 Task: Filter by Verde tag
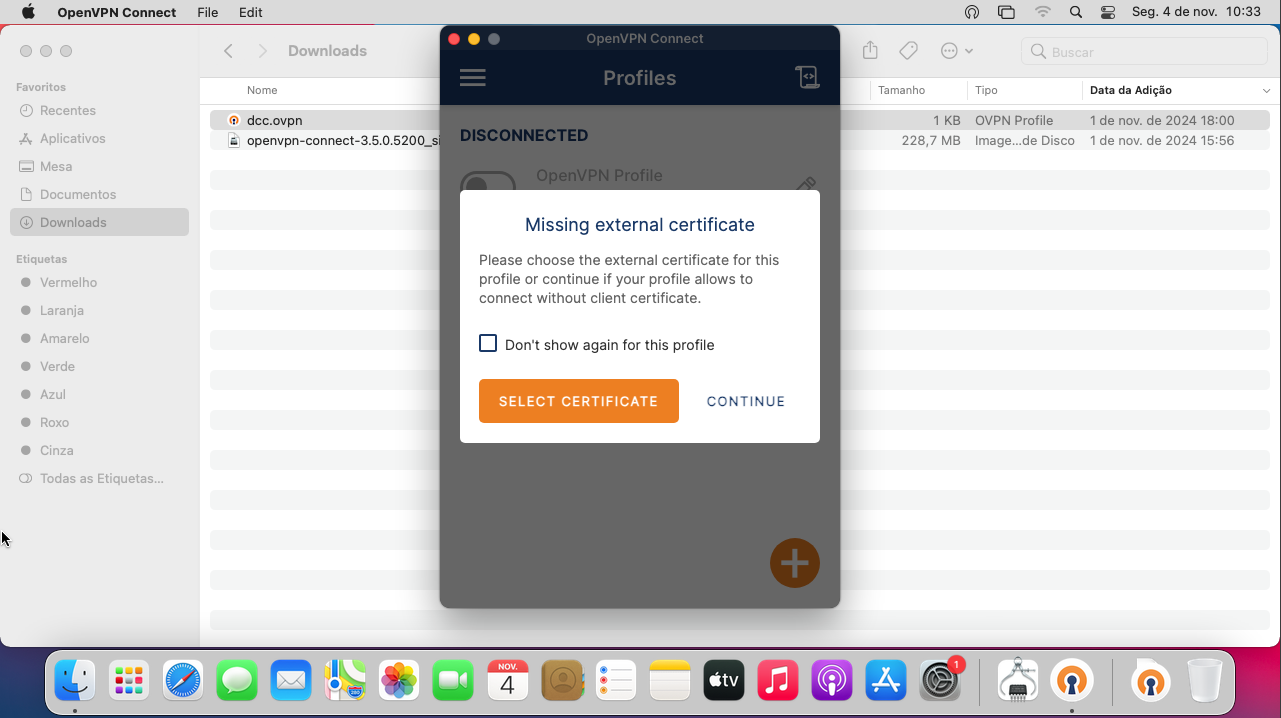point(99,366)
